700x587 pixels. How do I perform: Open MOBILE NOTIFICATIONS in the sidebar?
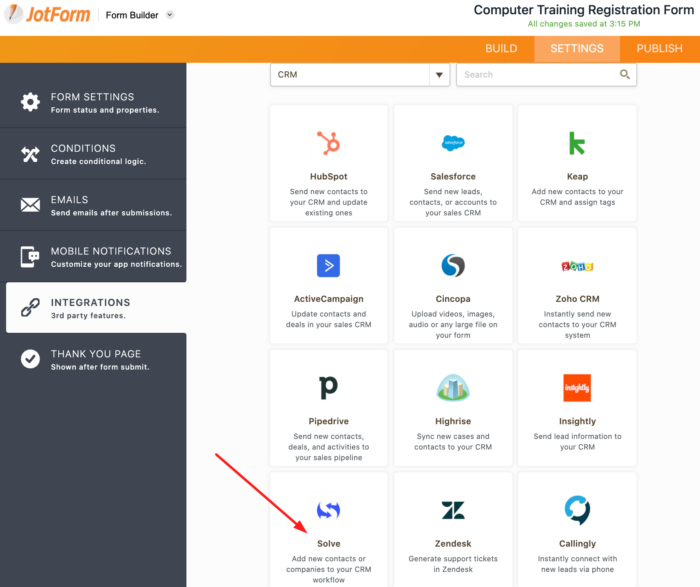(x=93, y=257)
